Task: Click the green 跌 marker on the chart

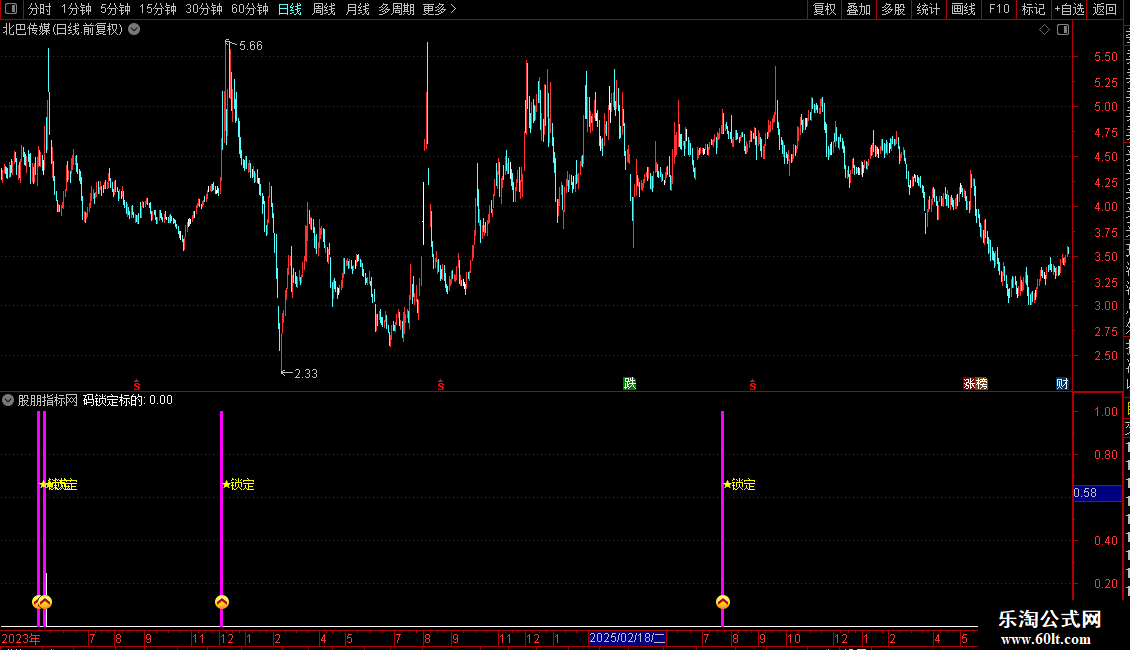Action: [630, 383]
